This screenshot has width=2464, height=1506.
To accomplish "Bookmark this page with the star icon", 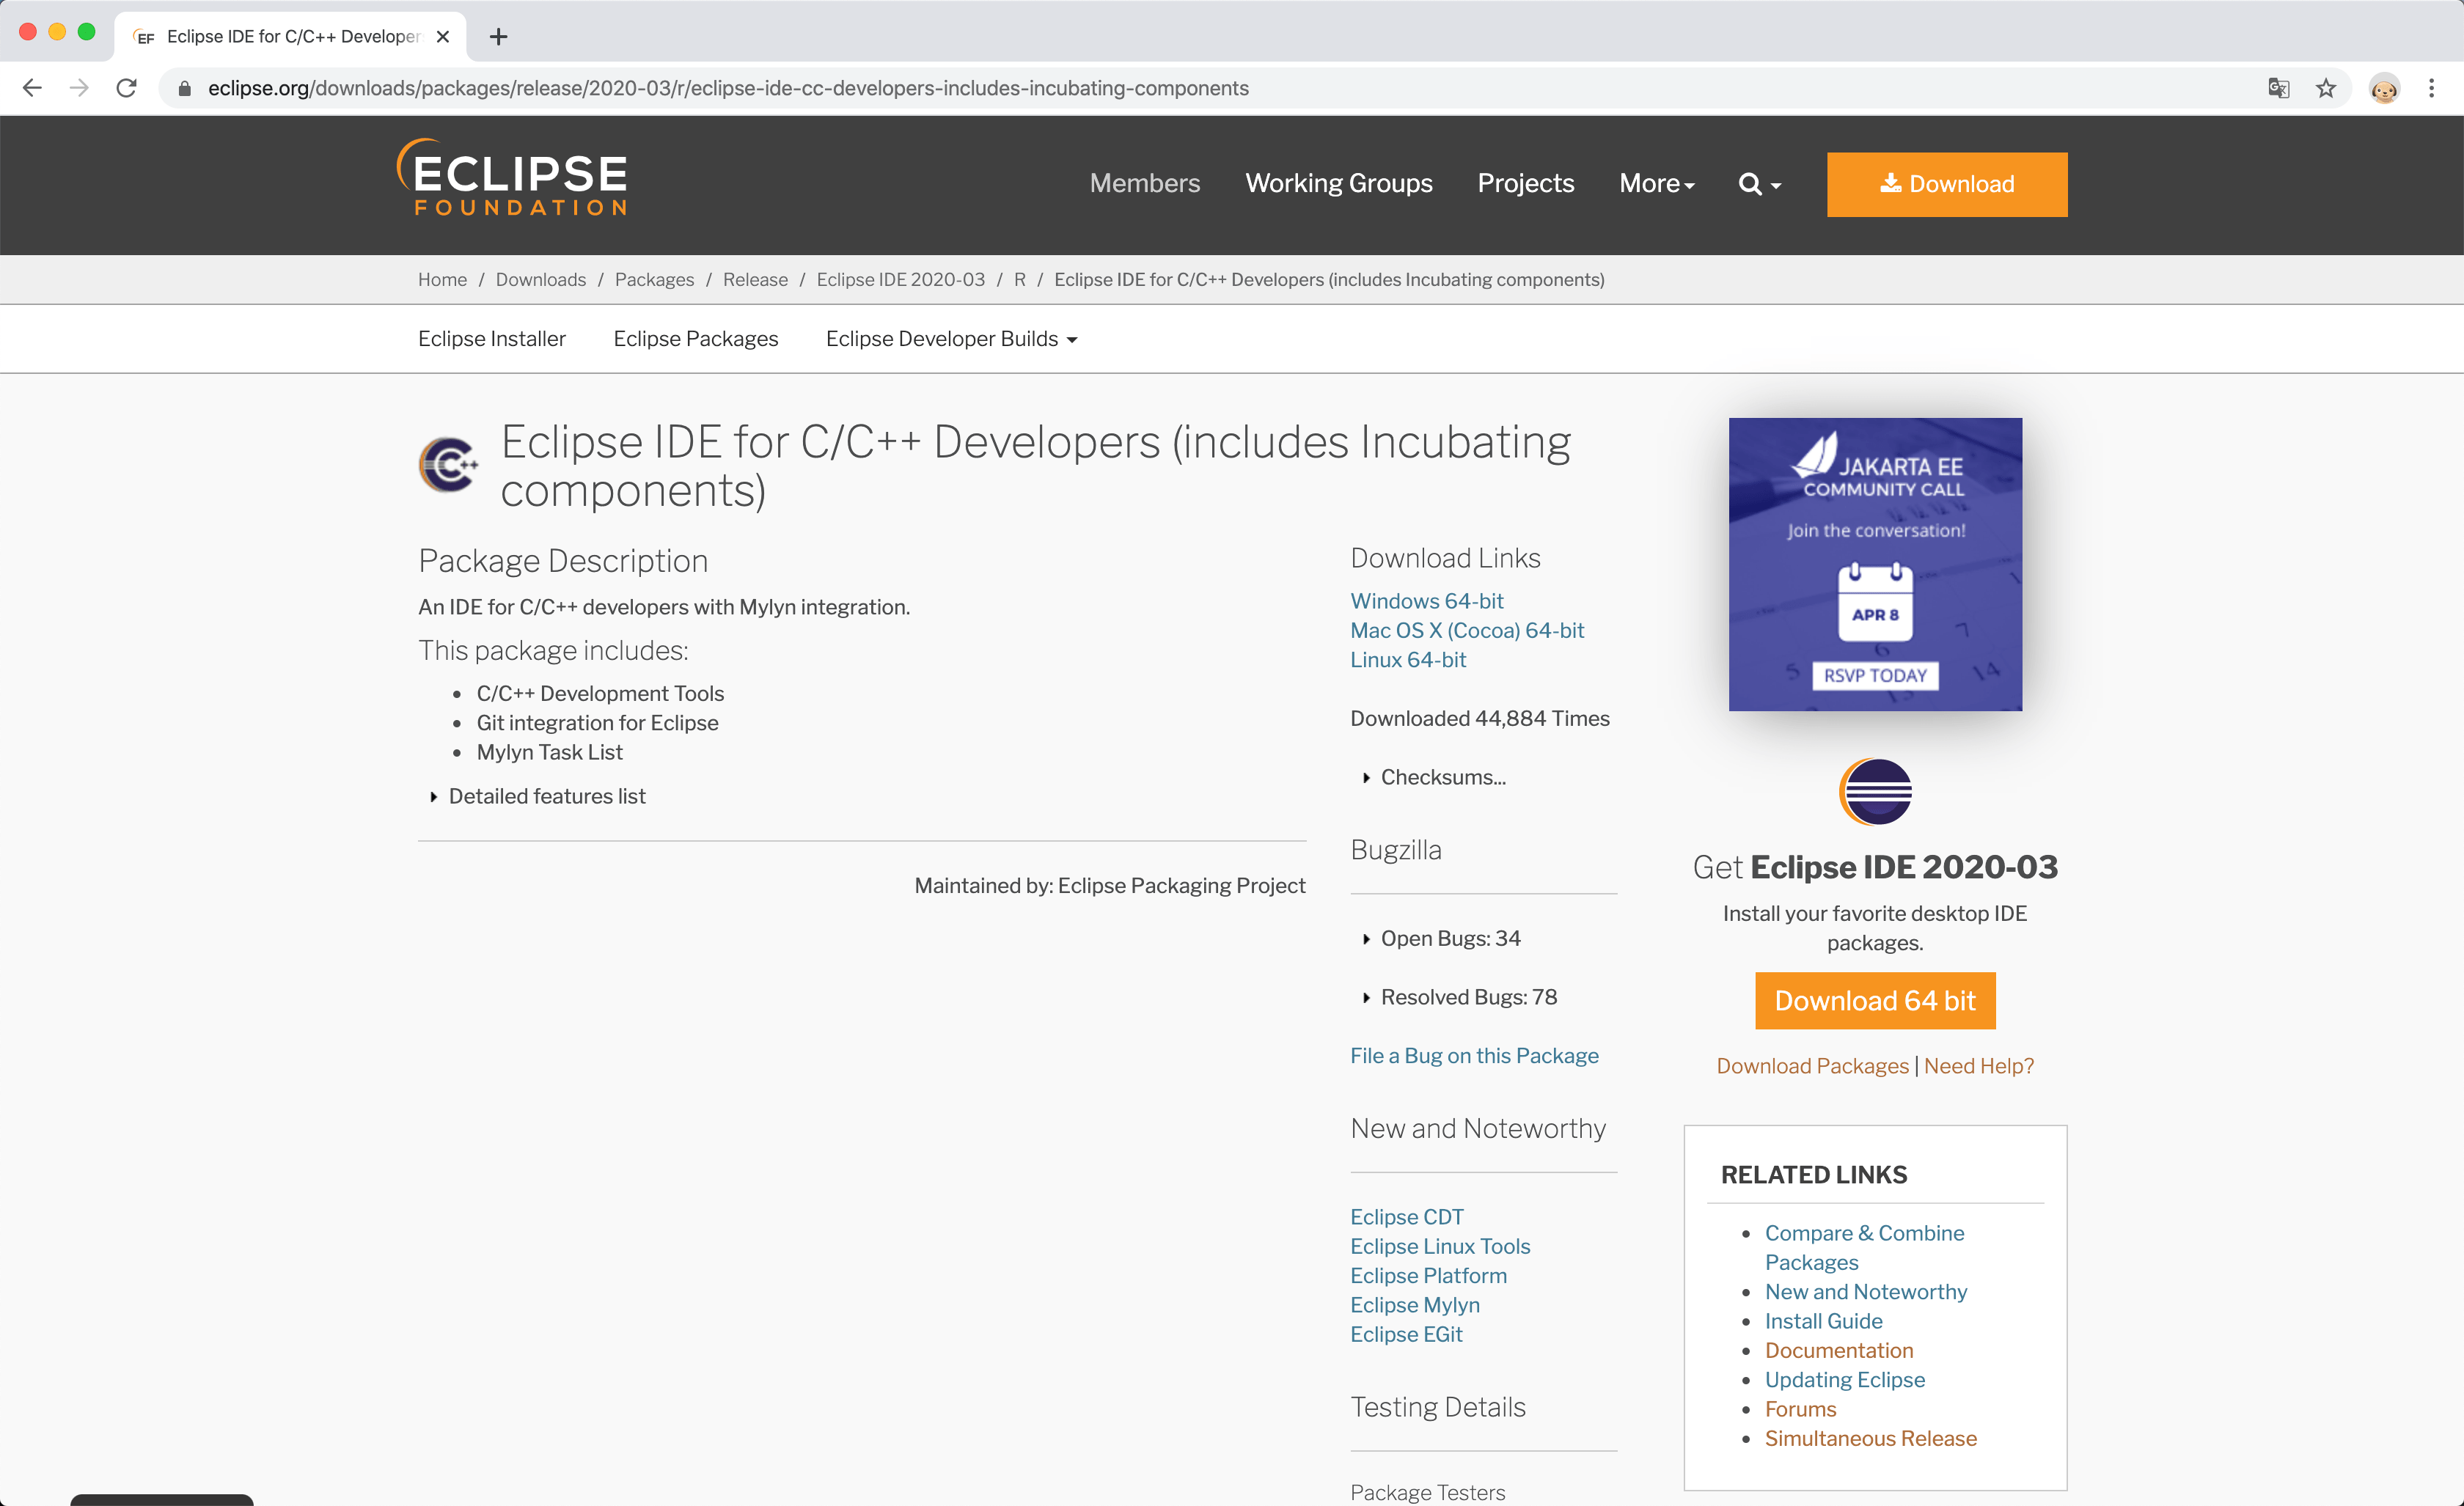I will [x=2326, y=88].
